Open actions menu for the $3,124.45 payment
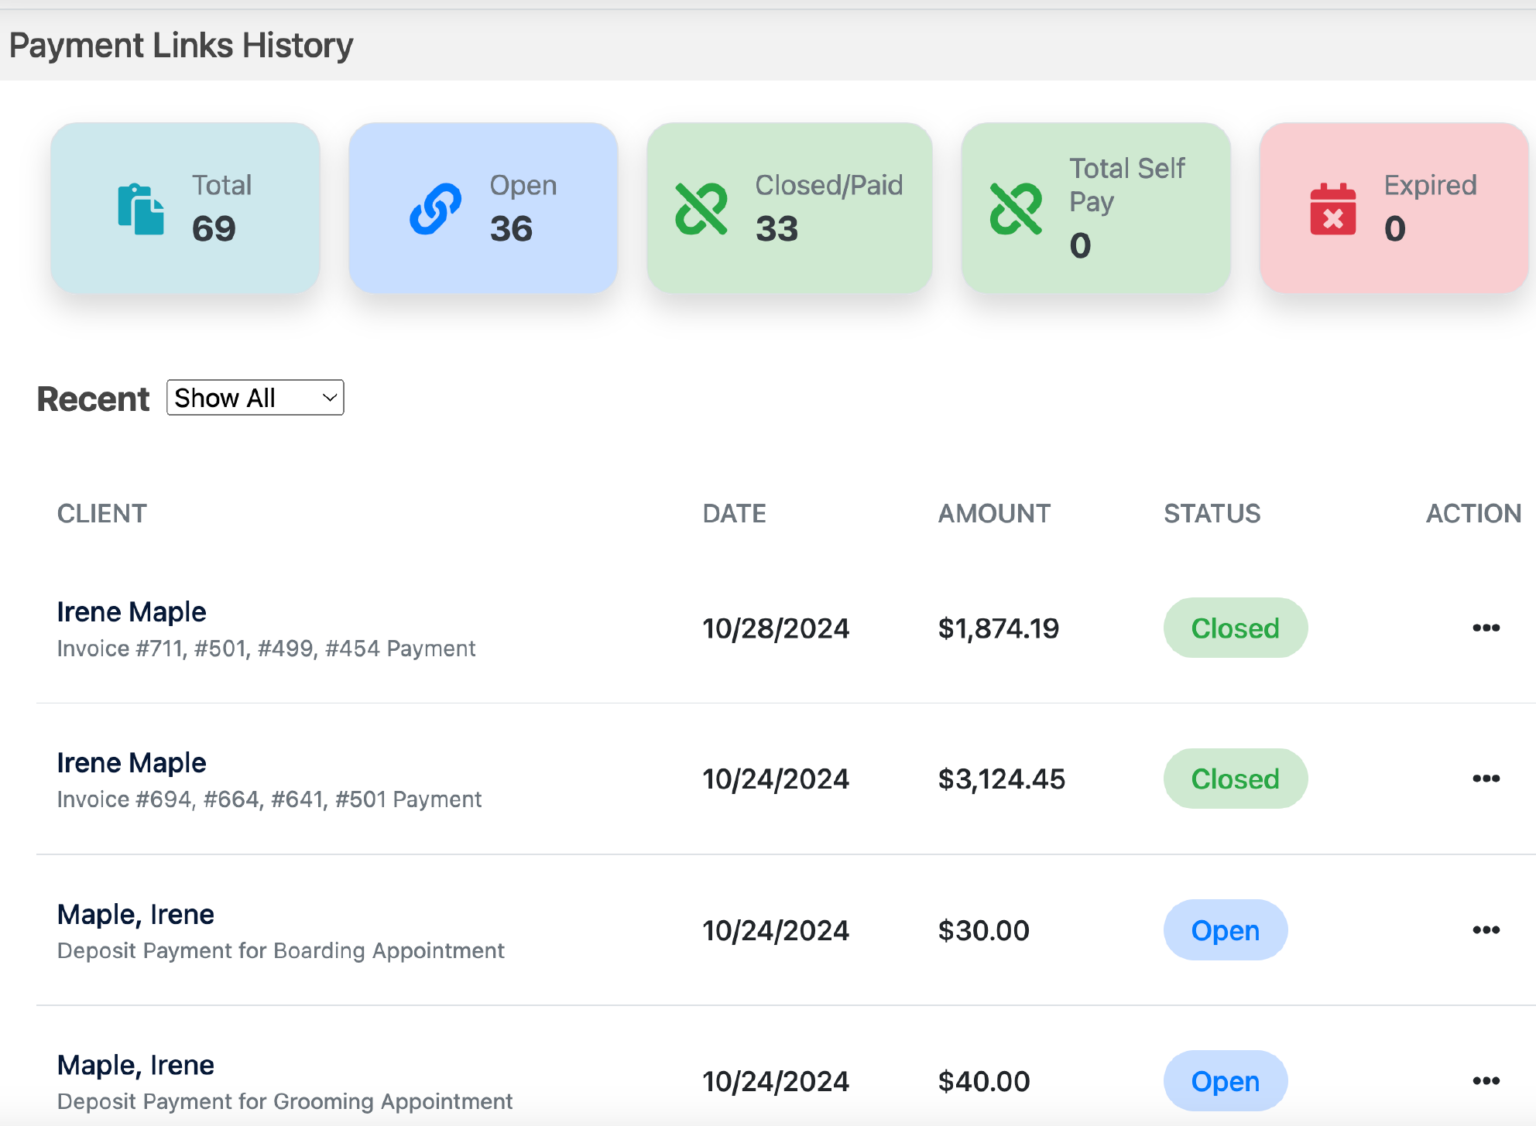This screenshot has width=1536, height=1126. tap(1487, 778)
